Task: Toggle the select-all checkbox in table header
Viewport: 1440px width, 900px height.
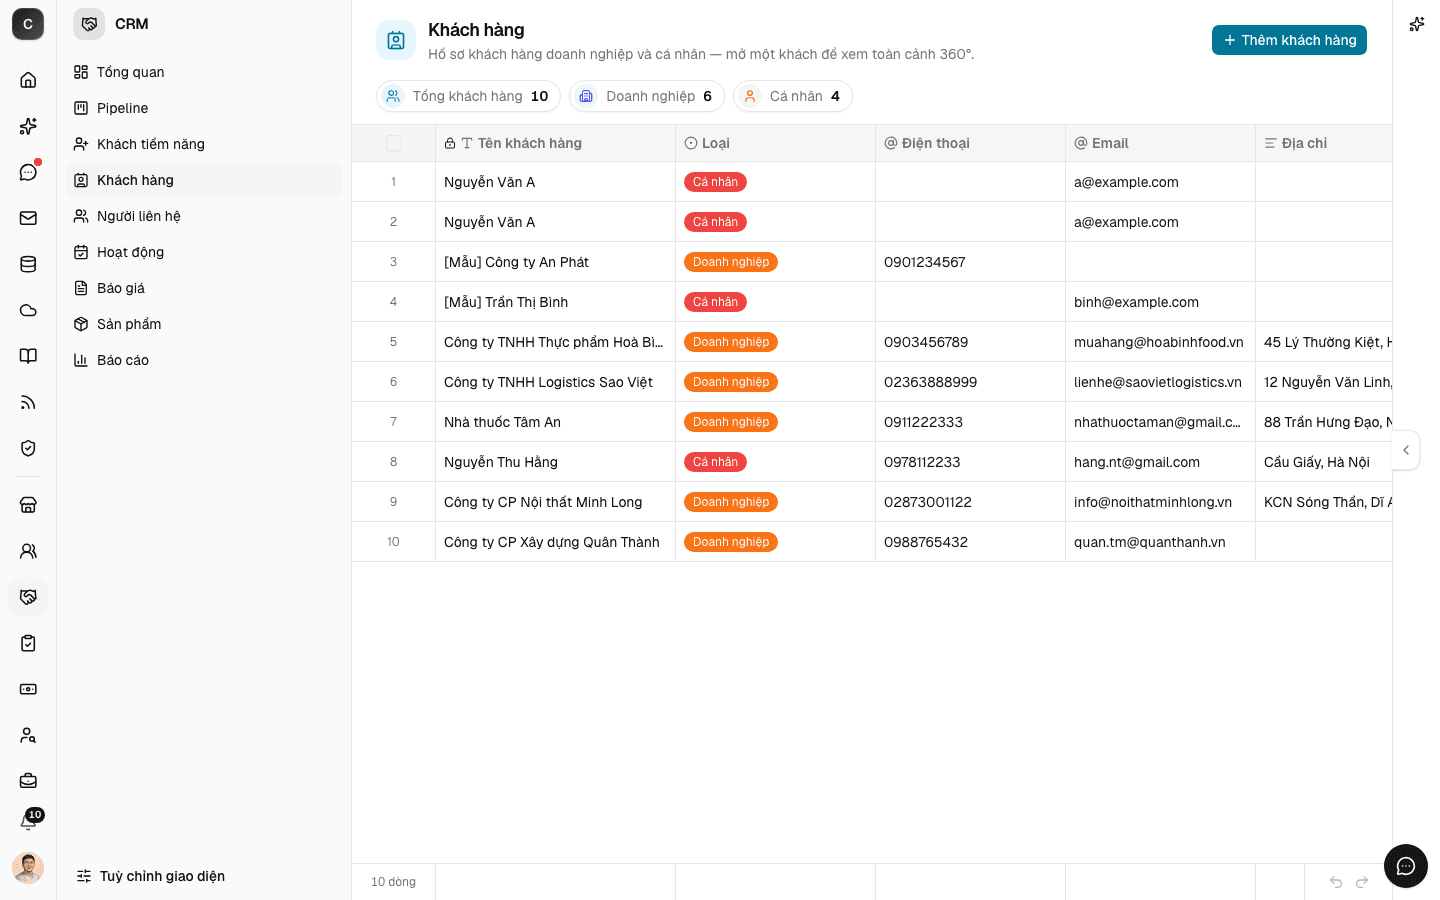Action: (394, 143)
